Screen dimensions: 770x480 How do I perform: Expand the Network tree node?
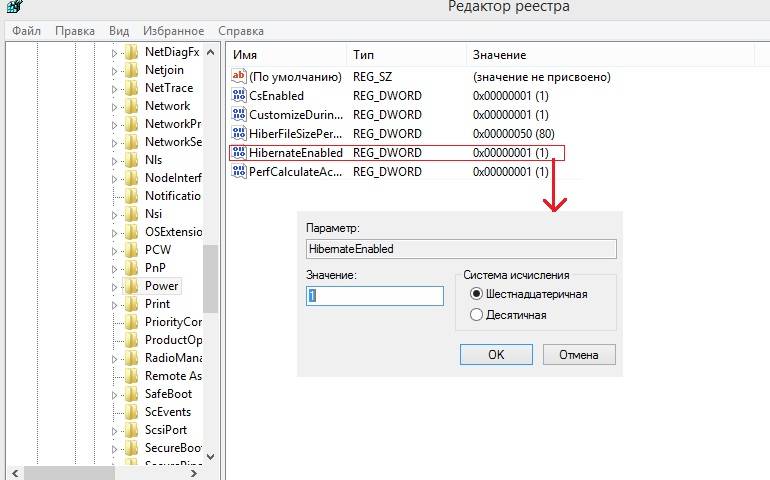pyautogui.click(x=115, y=106)
